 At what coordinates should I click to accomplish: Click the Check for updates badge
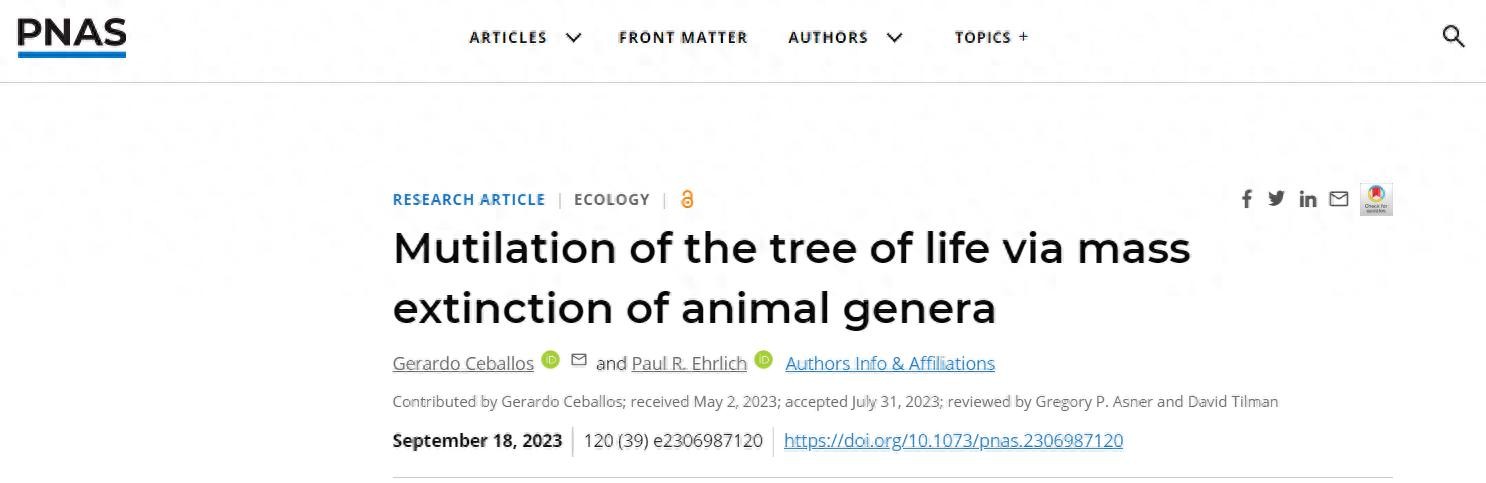(x=1376, y=199)
